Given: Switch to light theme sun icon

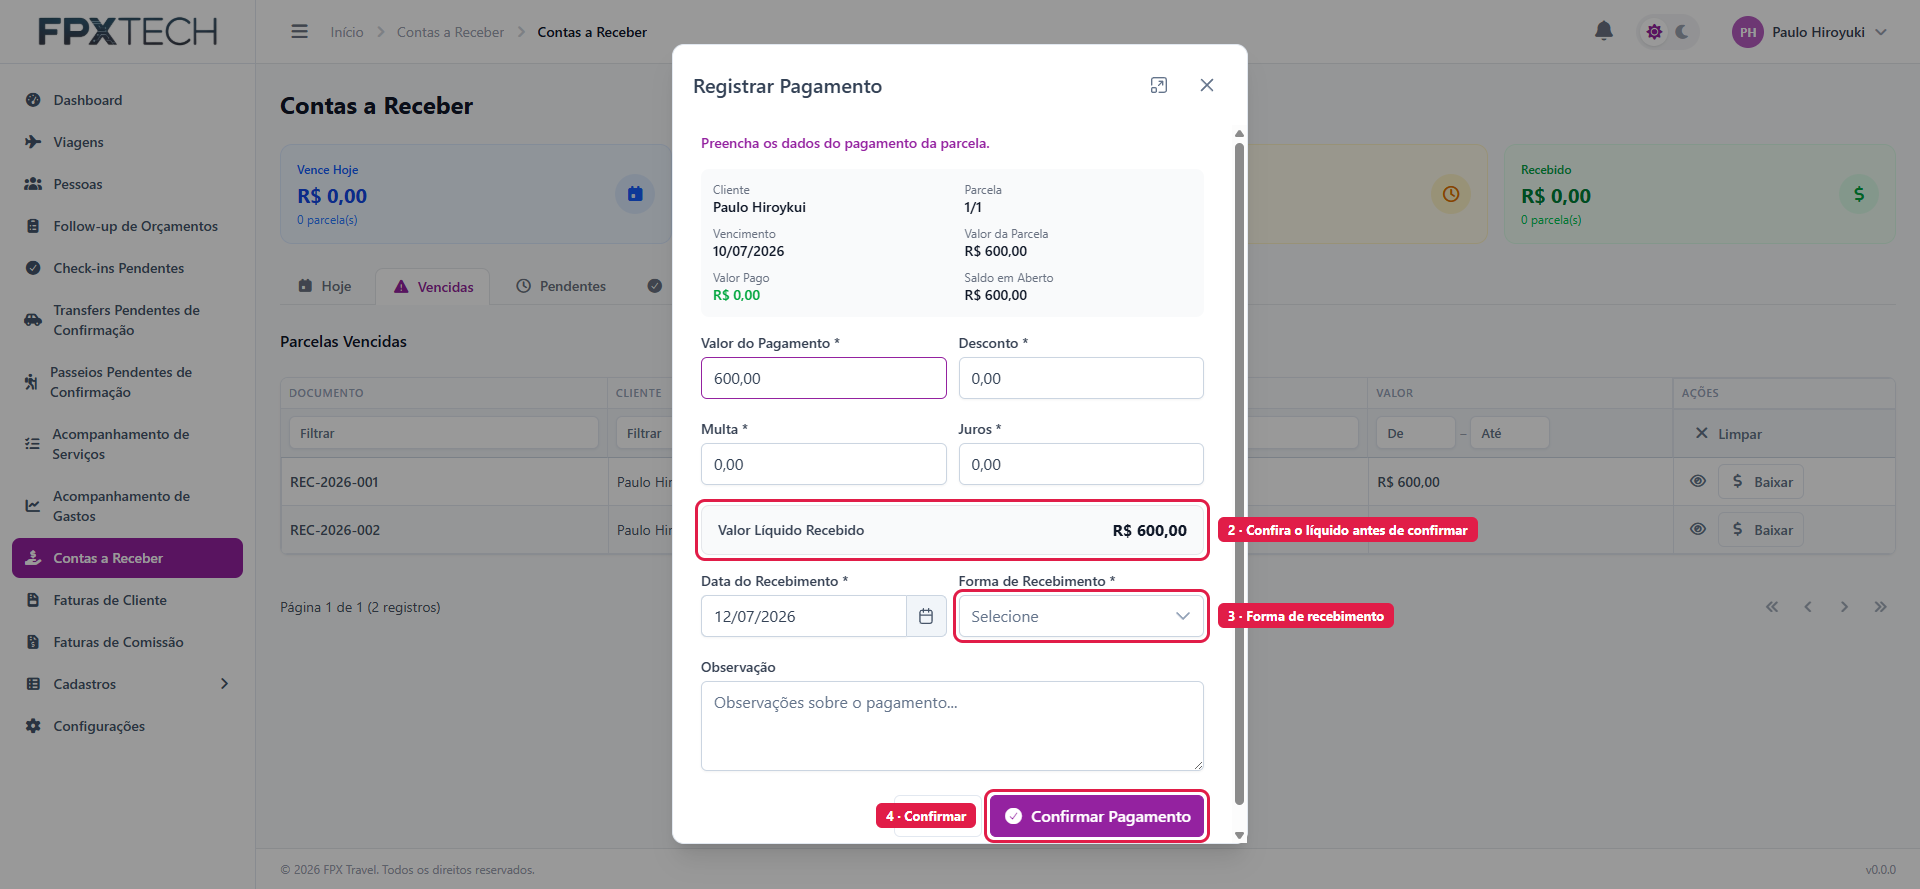Looking at the screenshot, I should [x=1654, y=32].
